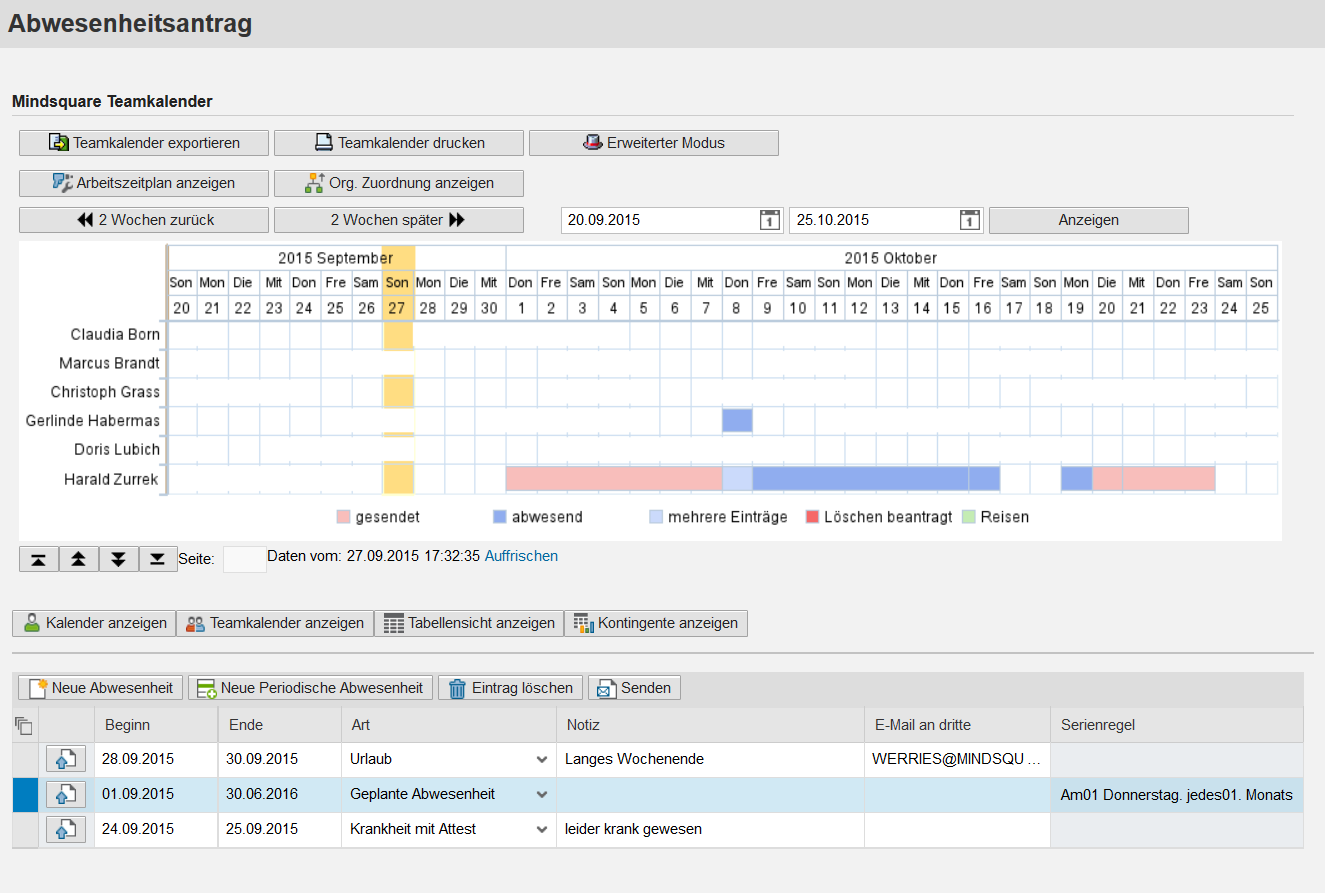Expand Art dropdown showing Krankheit mit Attest
The width and height of the screenshot is (1325, 893).
point(542,829)
